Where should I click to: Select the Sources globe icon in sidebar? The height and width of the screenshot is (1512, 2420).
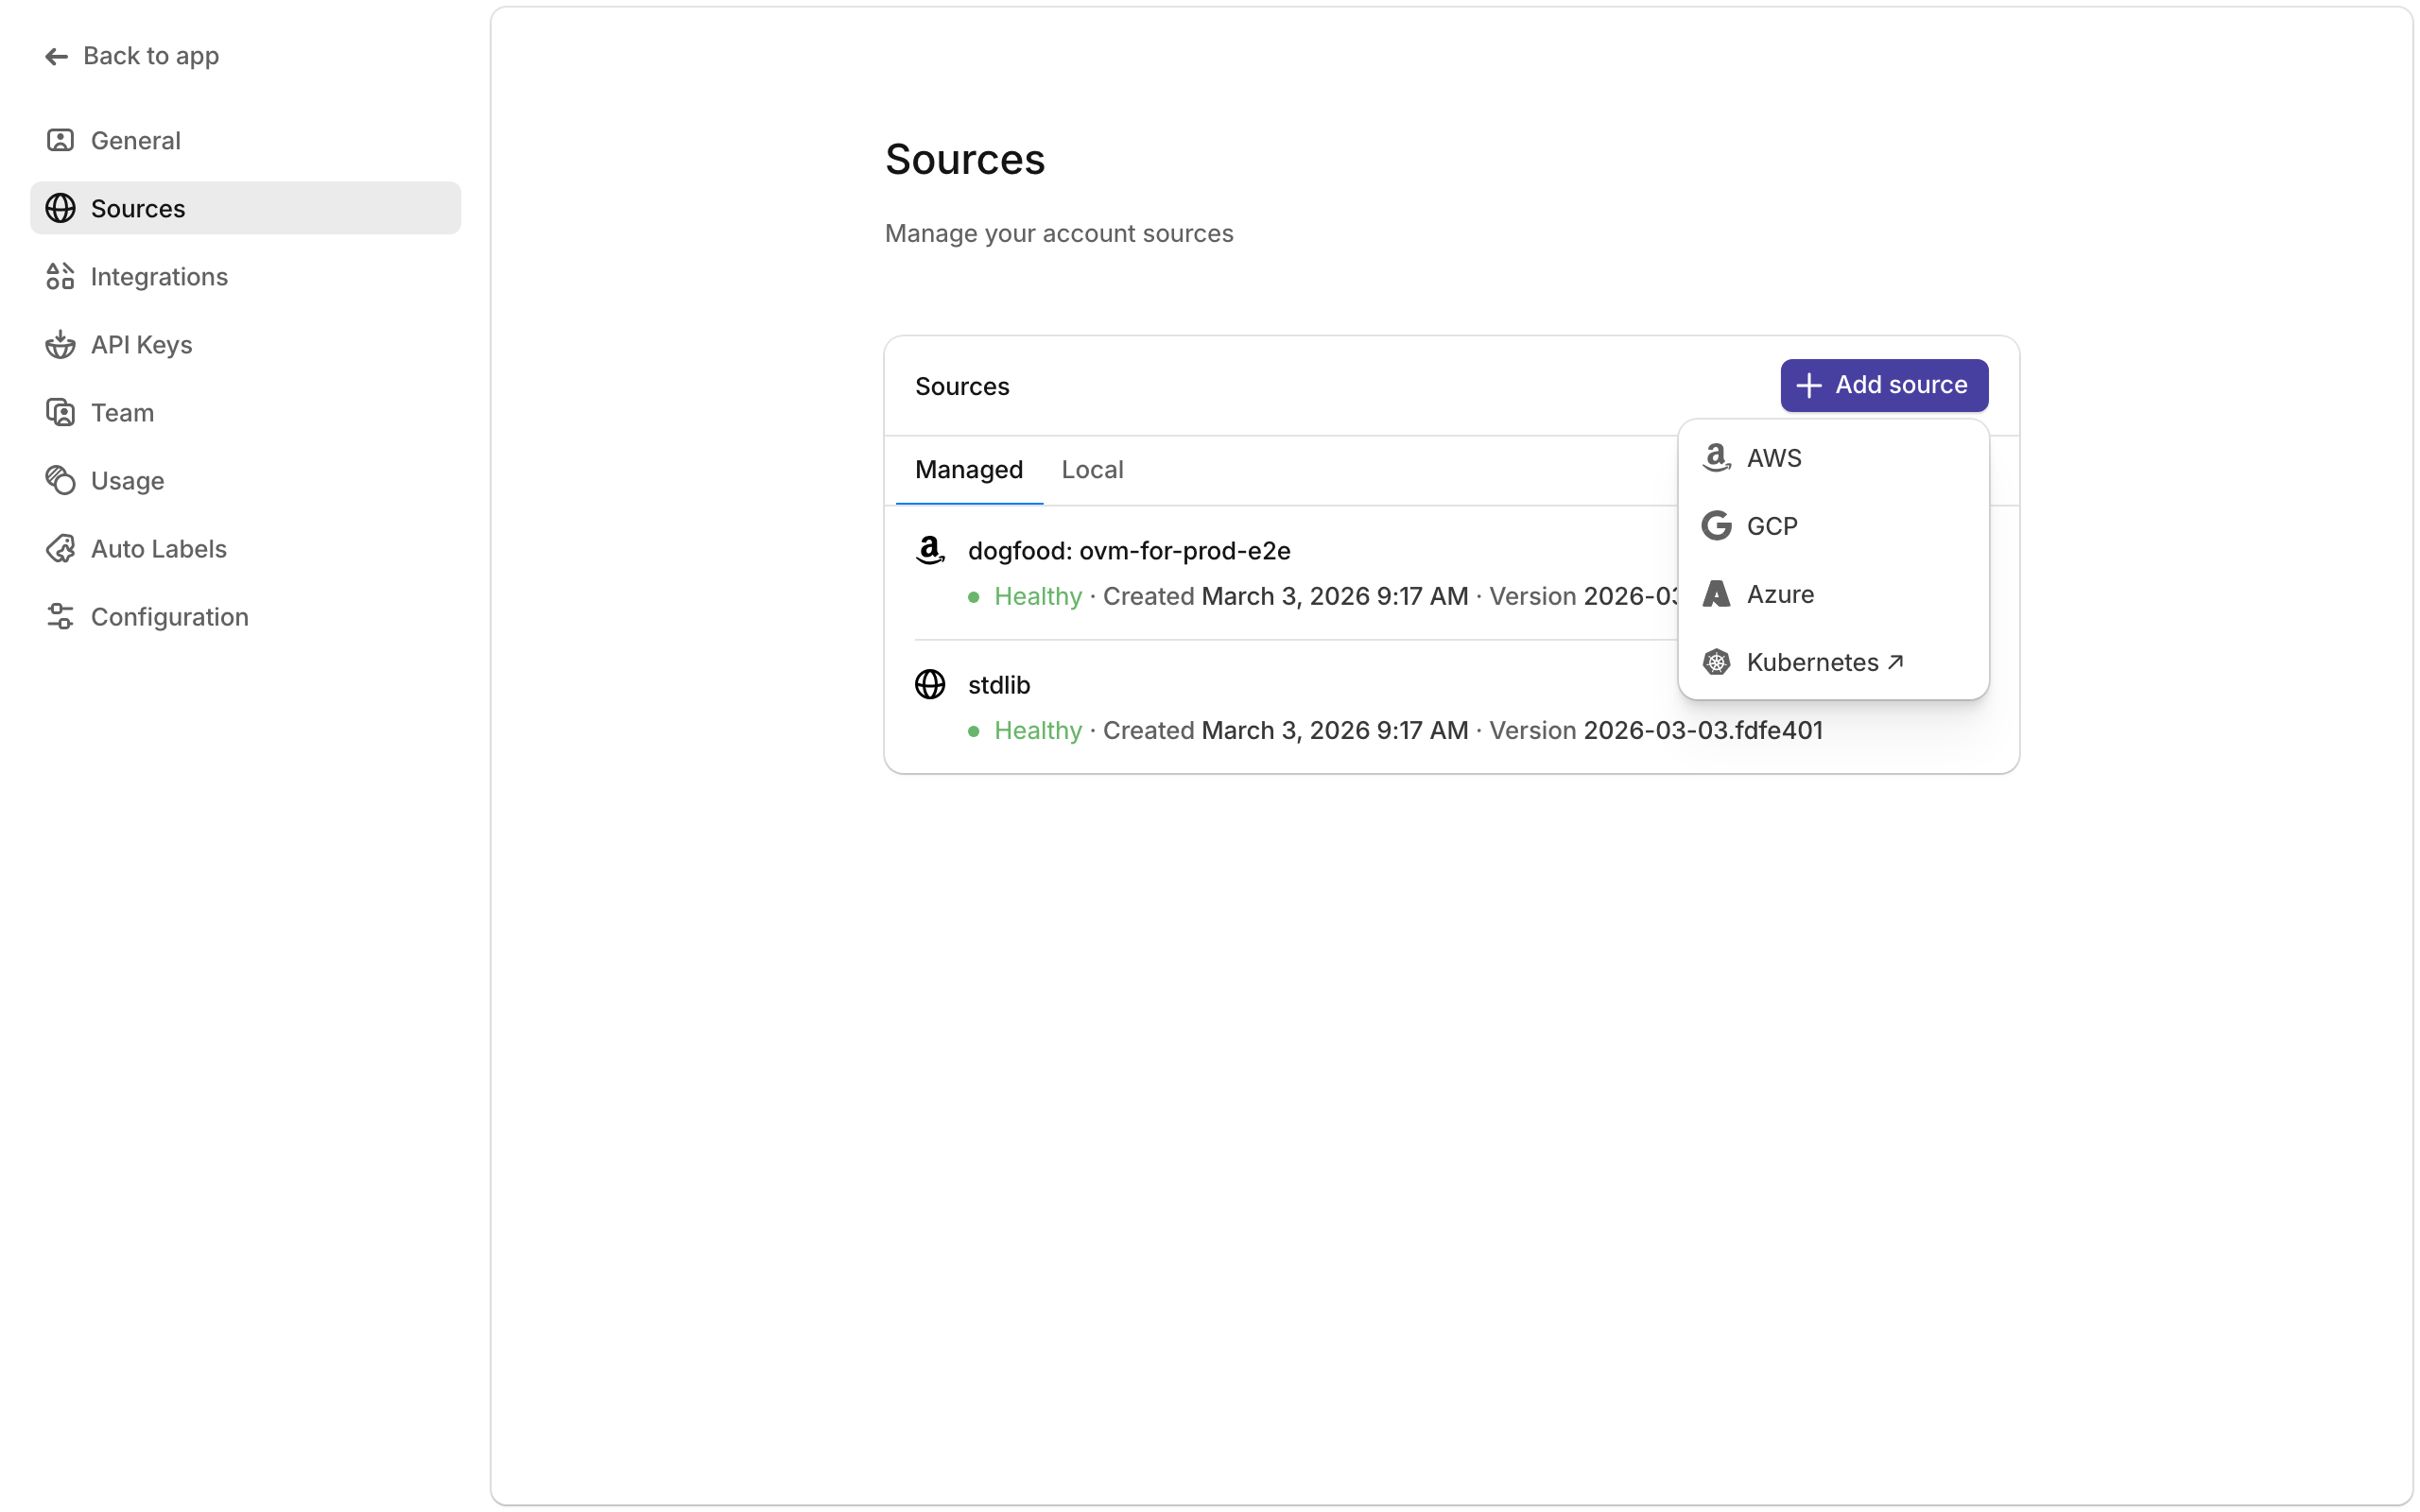click(x=60, y=208)
